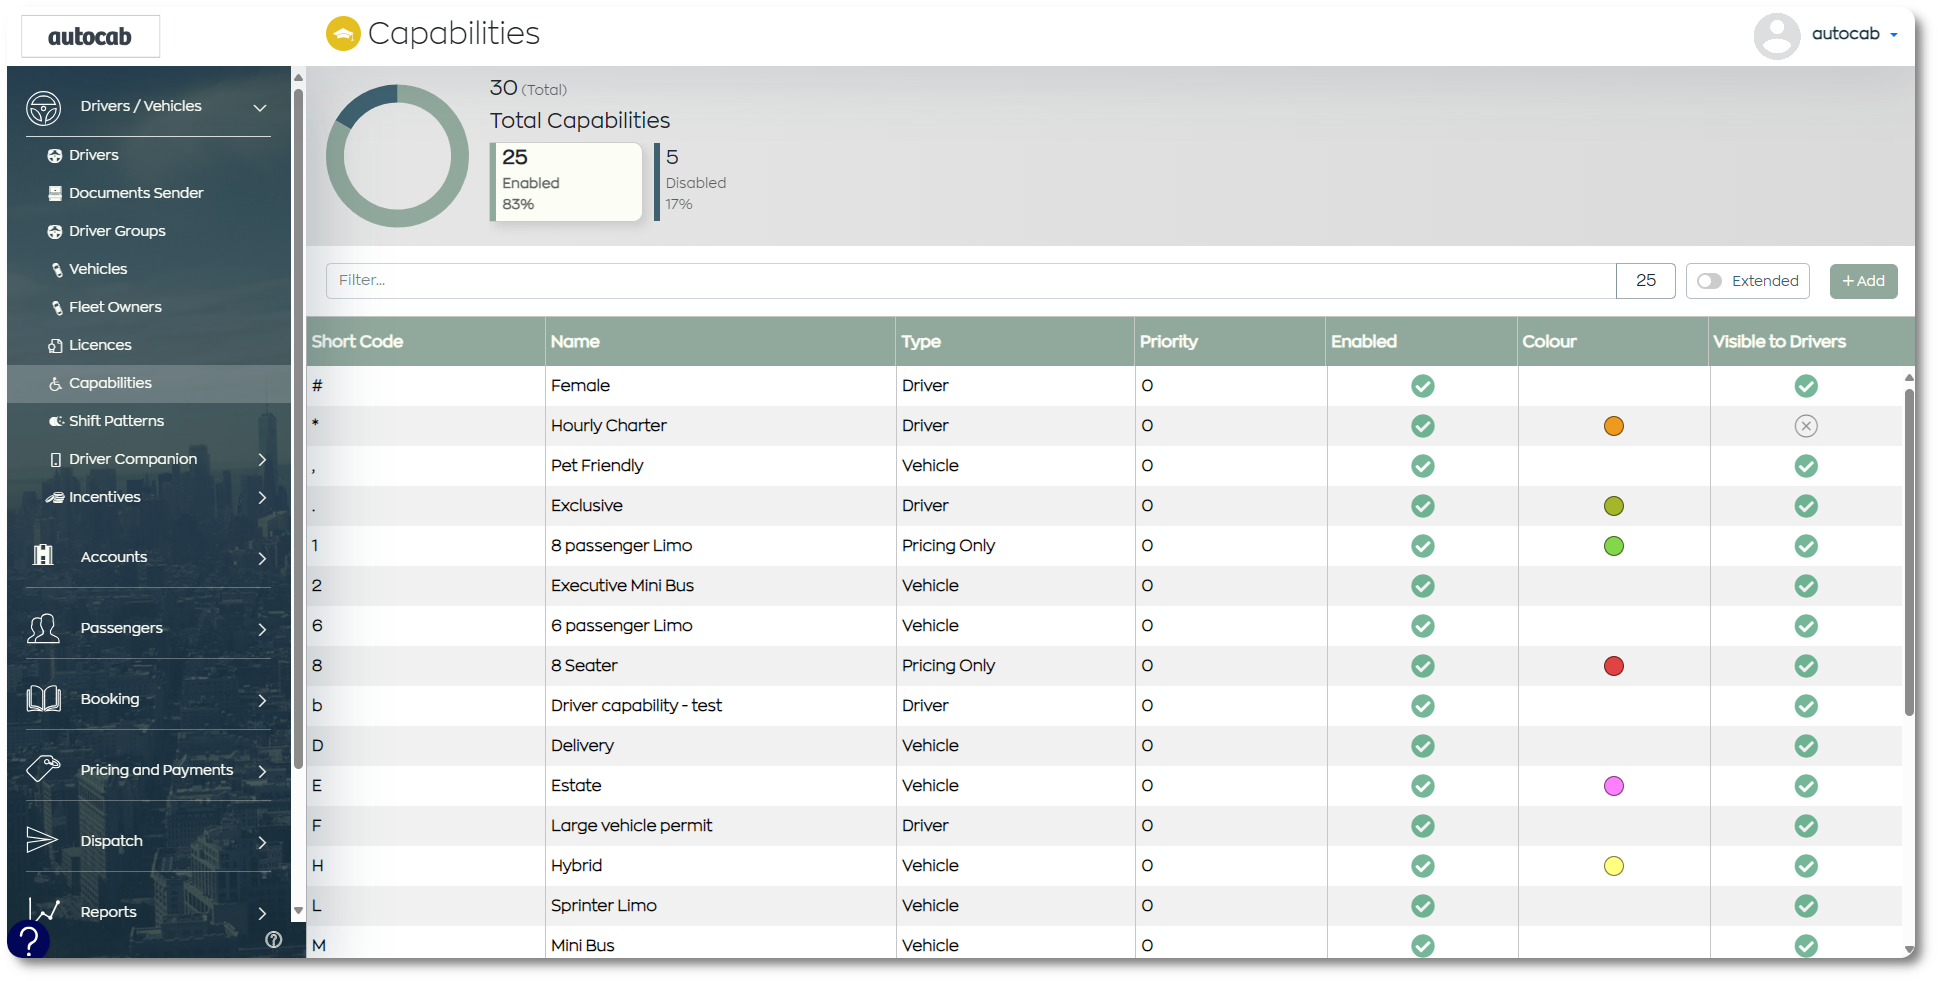Toggle Visible to Drivers for Sprinter Limo

coord(1805,906)
